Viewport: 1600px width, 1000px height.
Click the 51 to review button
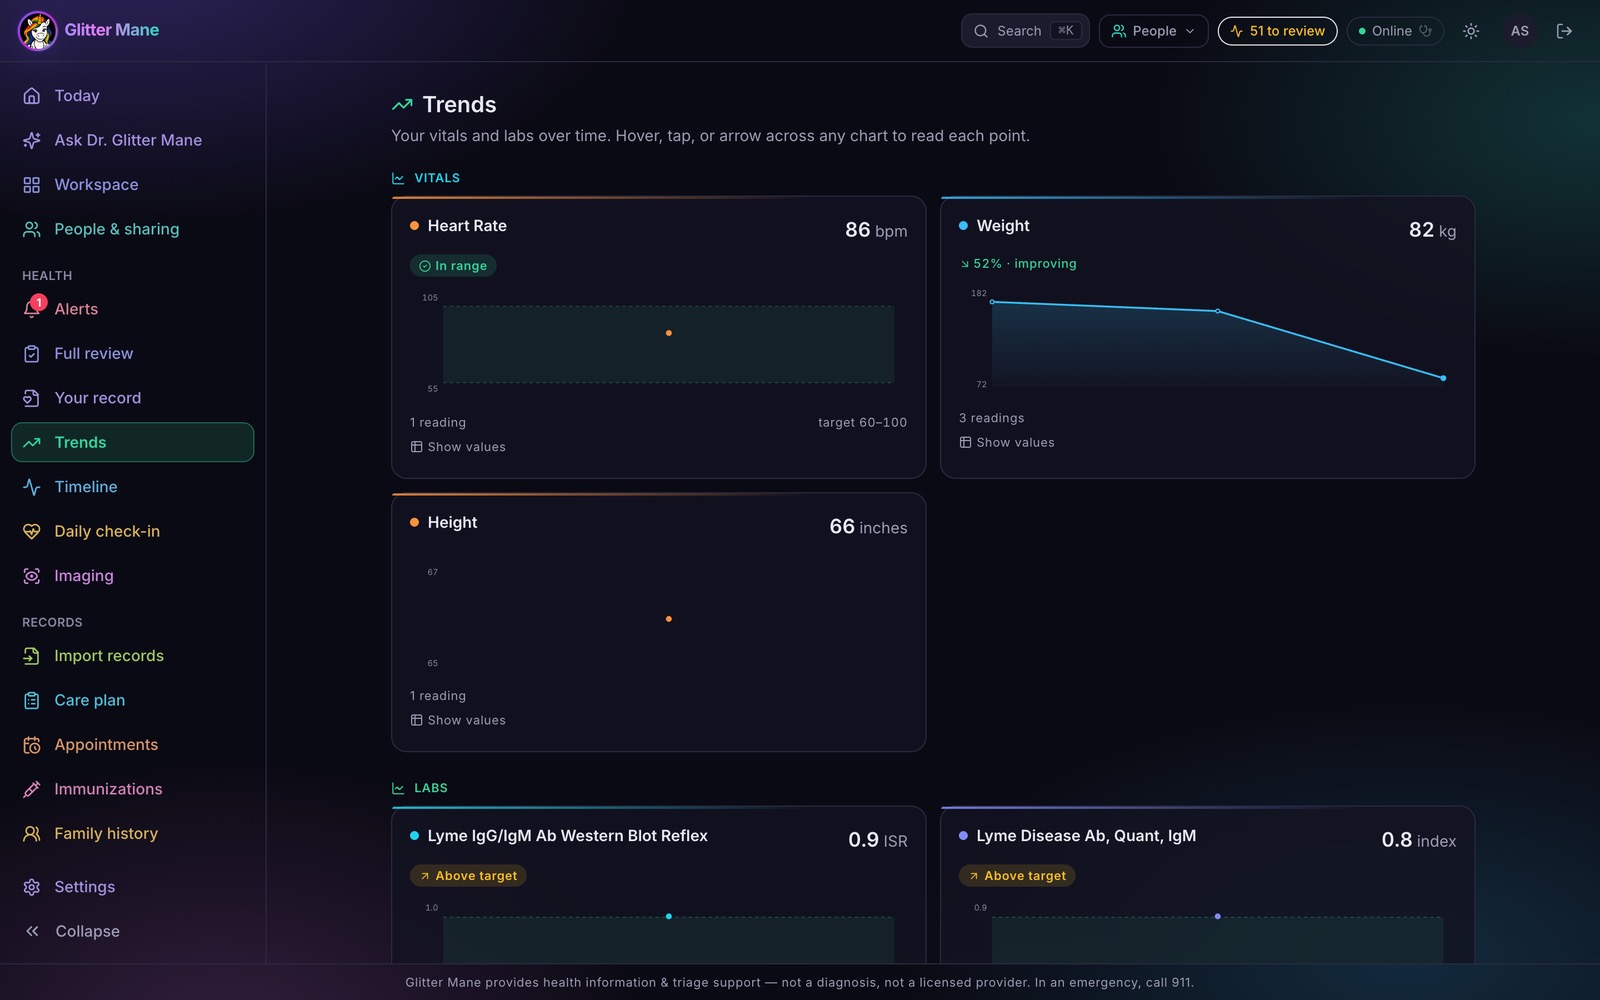[x=1277, y=31]
